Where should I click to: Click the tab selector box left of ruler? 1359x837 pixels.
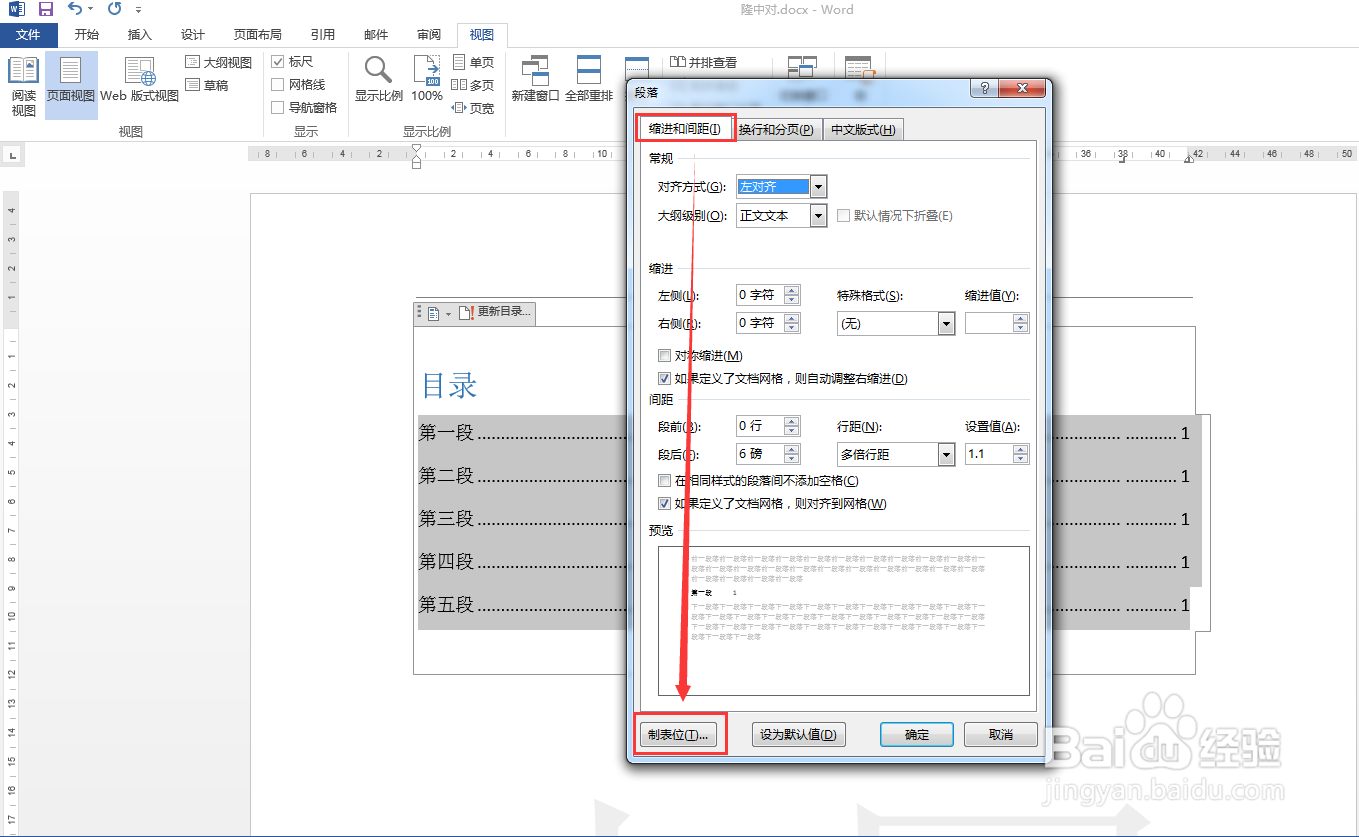[x=13, y=155]
